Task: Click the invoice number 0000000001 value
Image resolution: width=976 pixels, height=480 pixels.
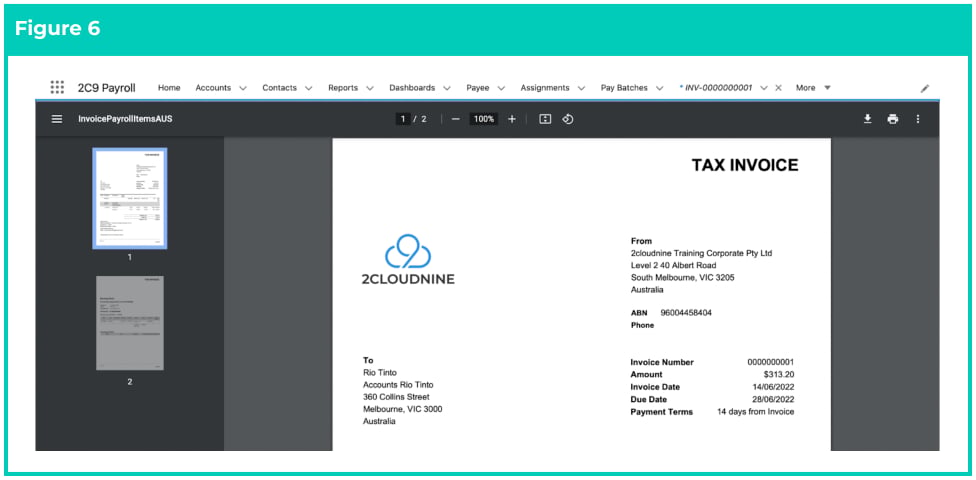Action: pos(771,362)
